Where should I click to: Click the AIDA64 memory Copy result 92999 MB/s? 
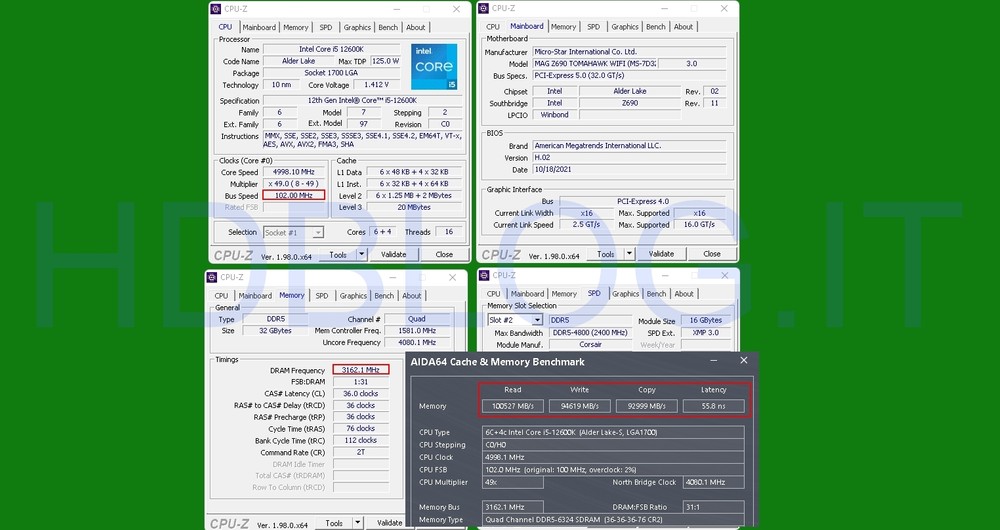[x=647, y=406]
